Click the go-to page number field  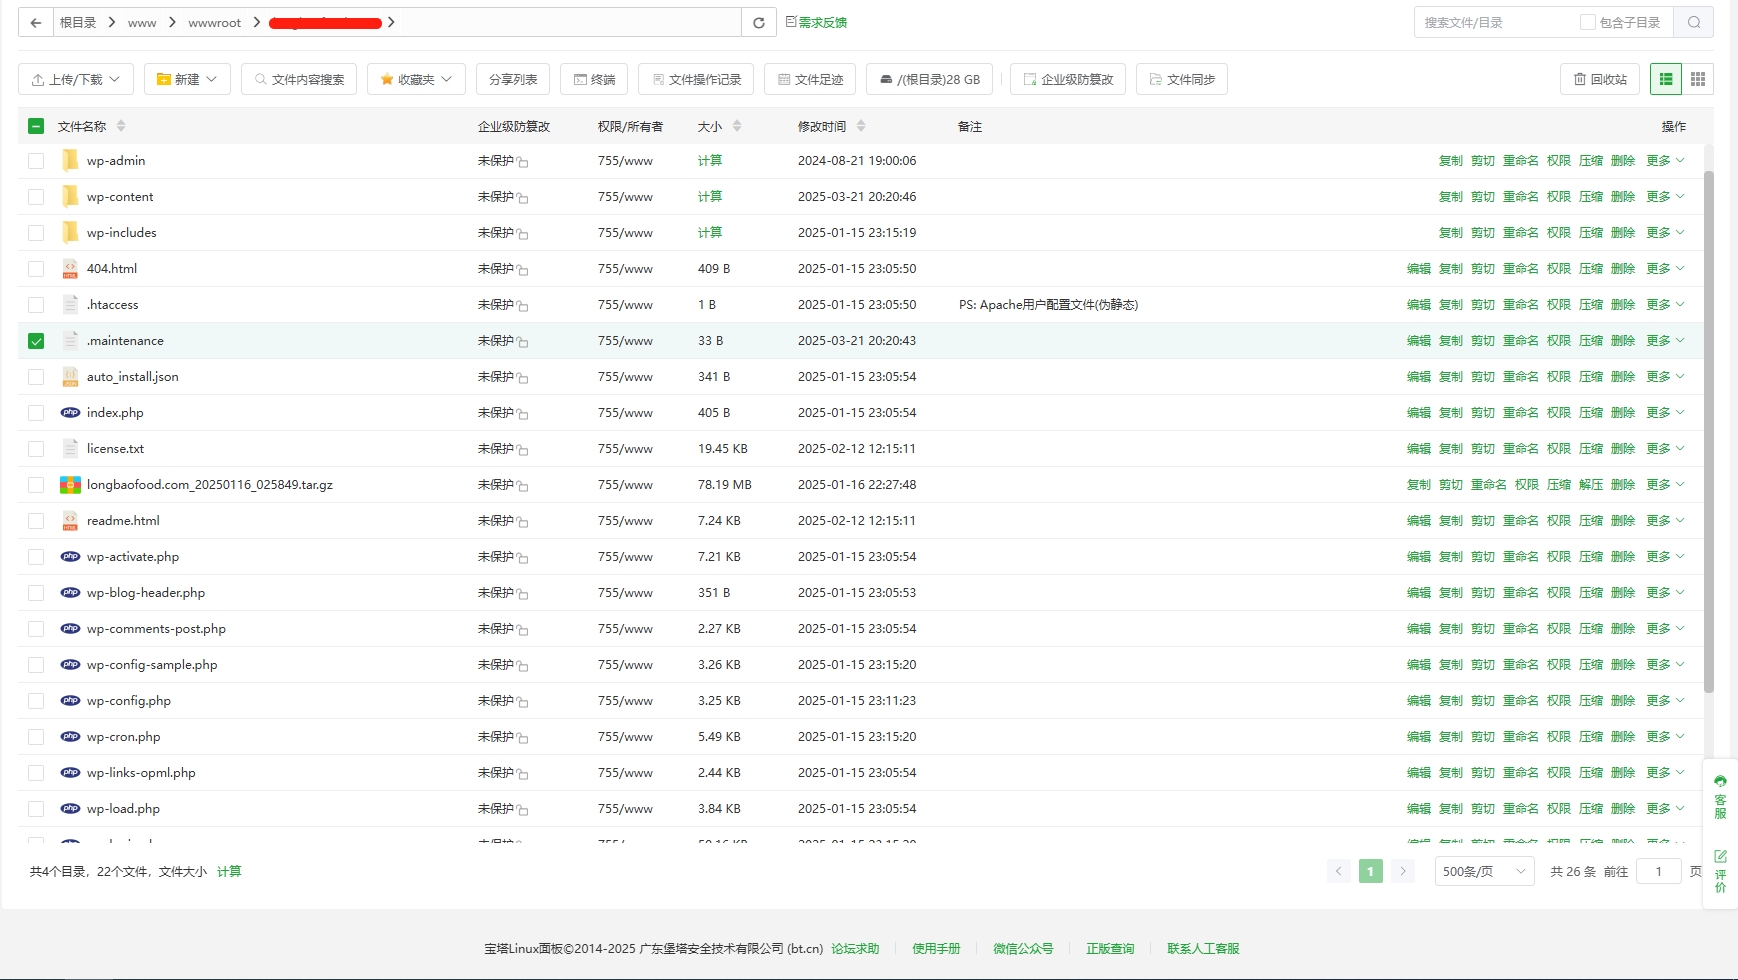[1658, 871]
